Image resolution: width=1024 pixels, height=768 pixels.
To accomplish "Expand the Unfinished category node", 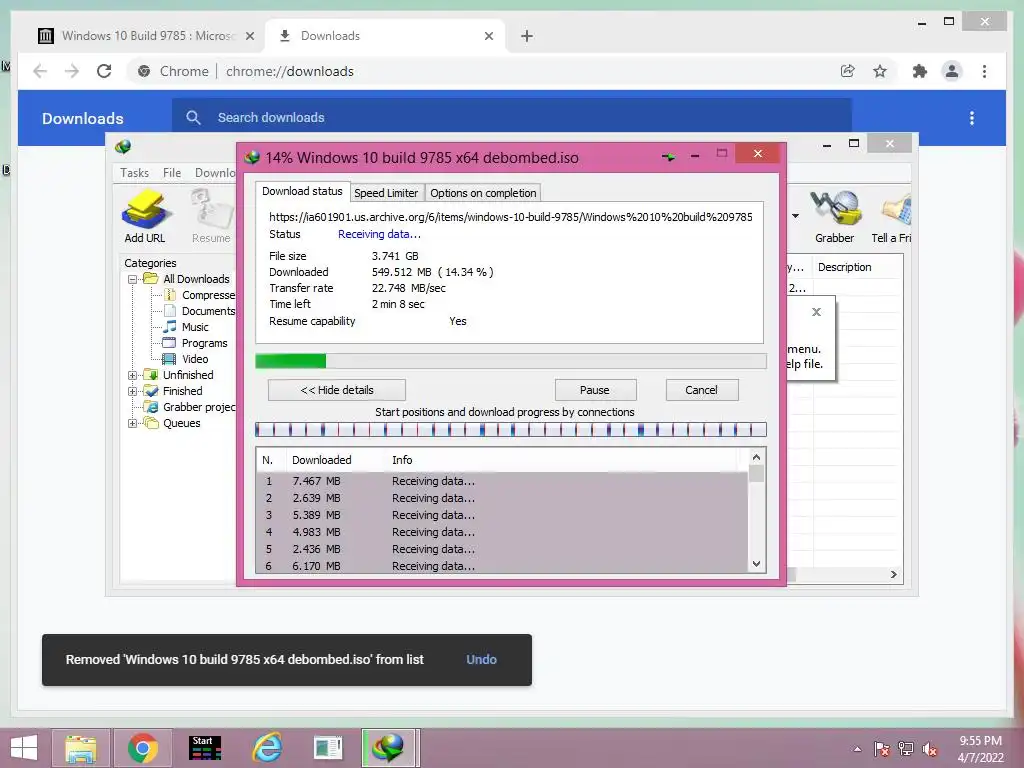I will point(132,375).
